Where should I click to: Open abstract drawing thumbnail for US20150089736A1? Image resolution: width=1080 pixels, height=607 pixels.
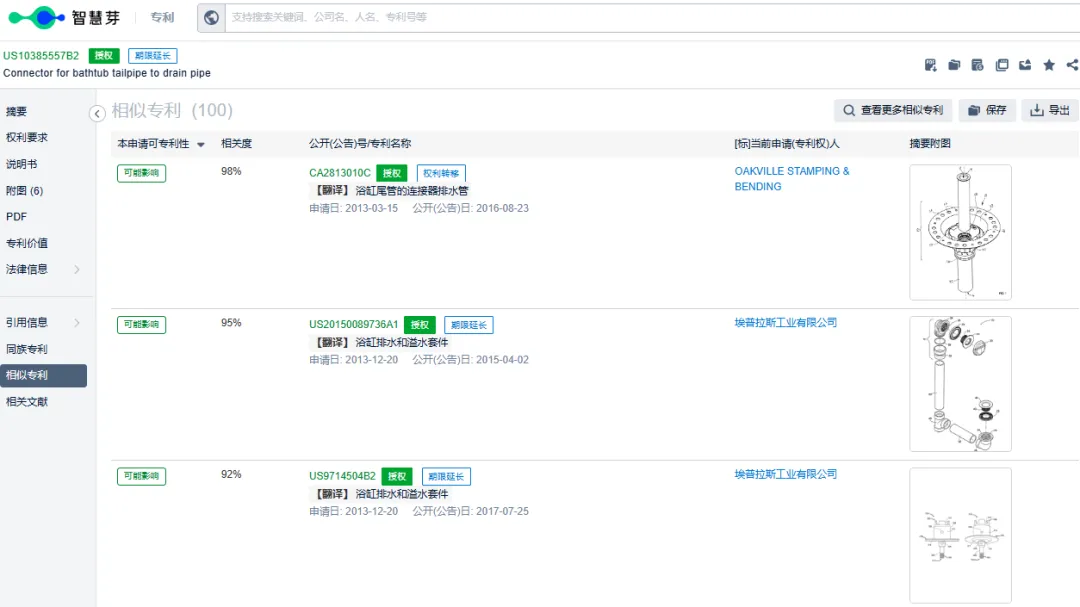[x=960, y=384]
